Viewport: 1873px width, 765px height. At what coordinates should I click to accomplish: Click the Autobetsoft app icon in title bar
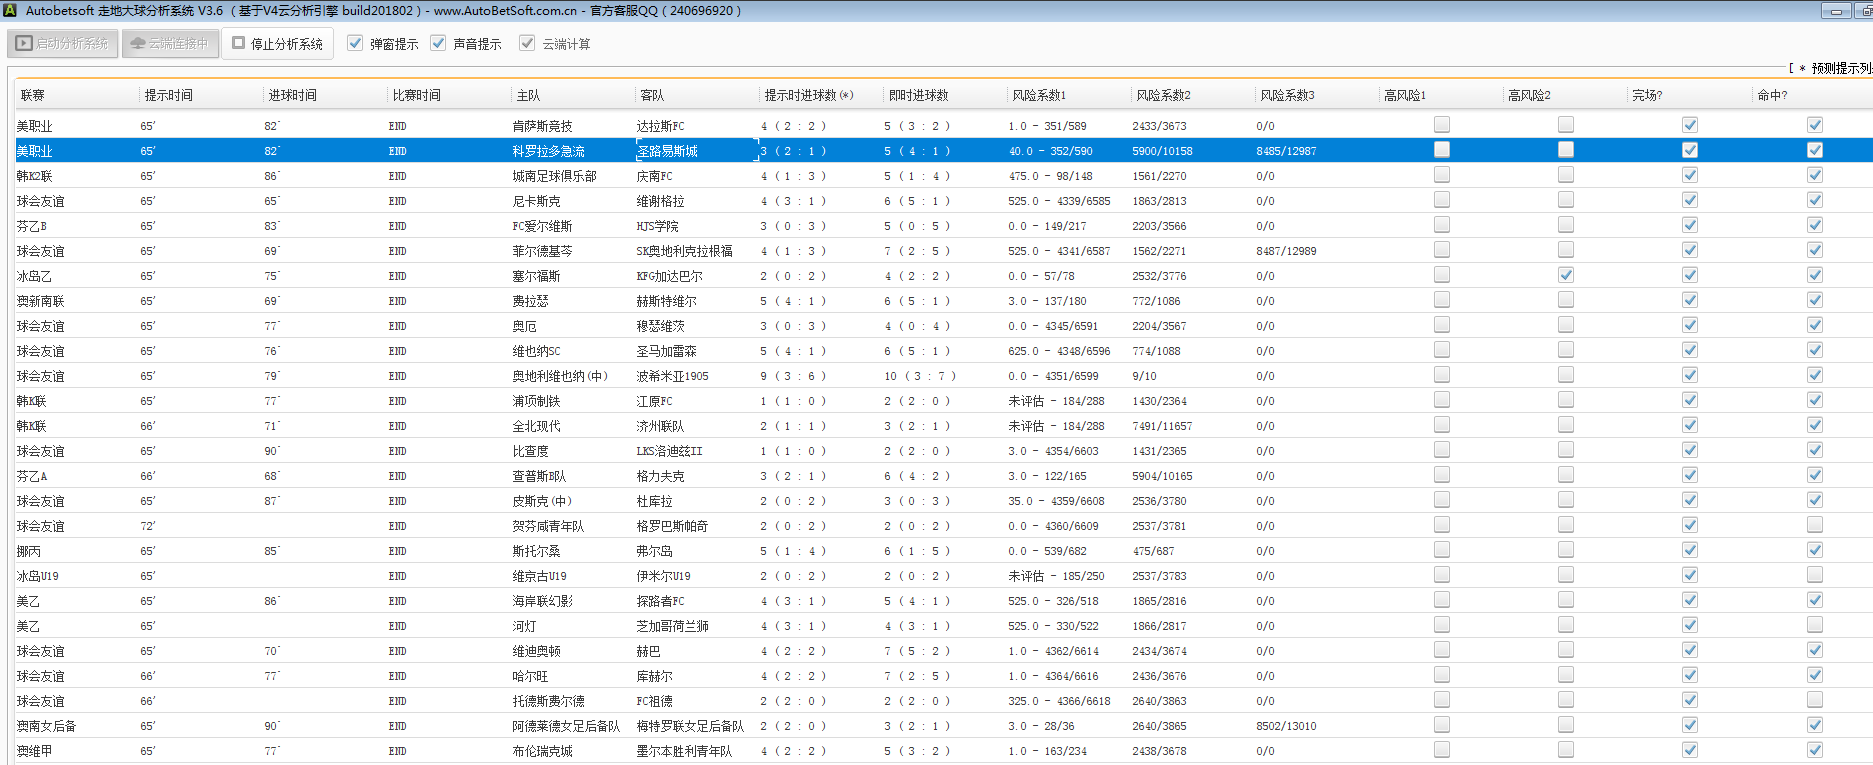(9, 11)
